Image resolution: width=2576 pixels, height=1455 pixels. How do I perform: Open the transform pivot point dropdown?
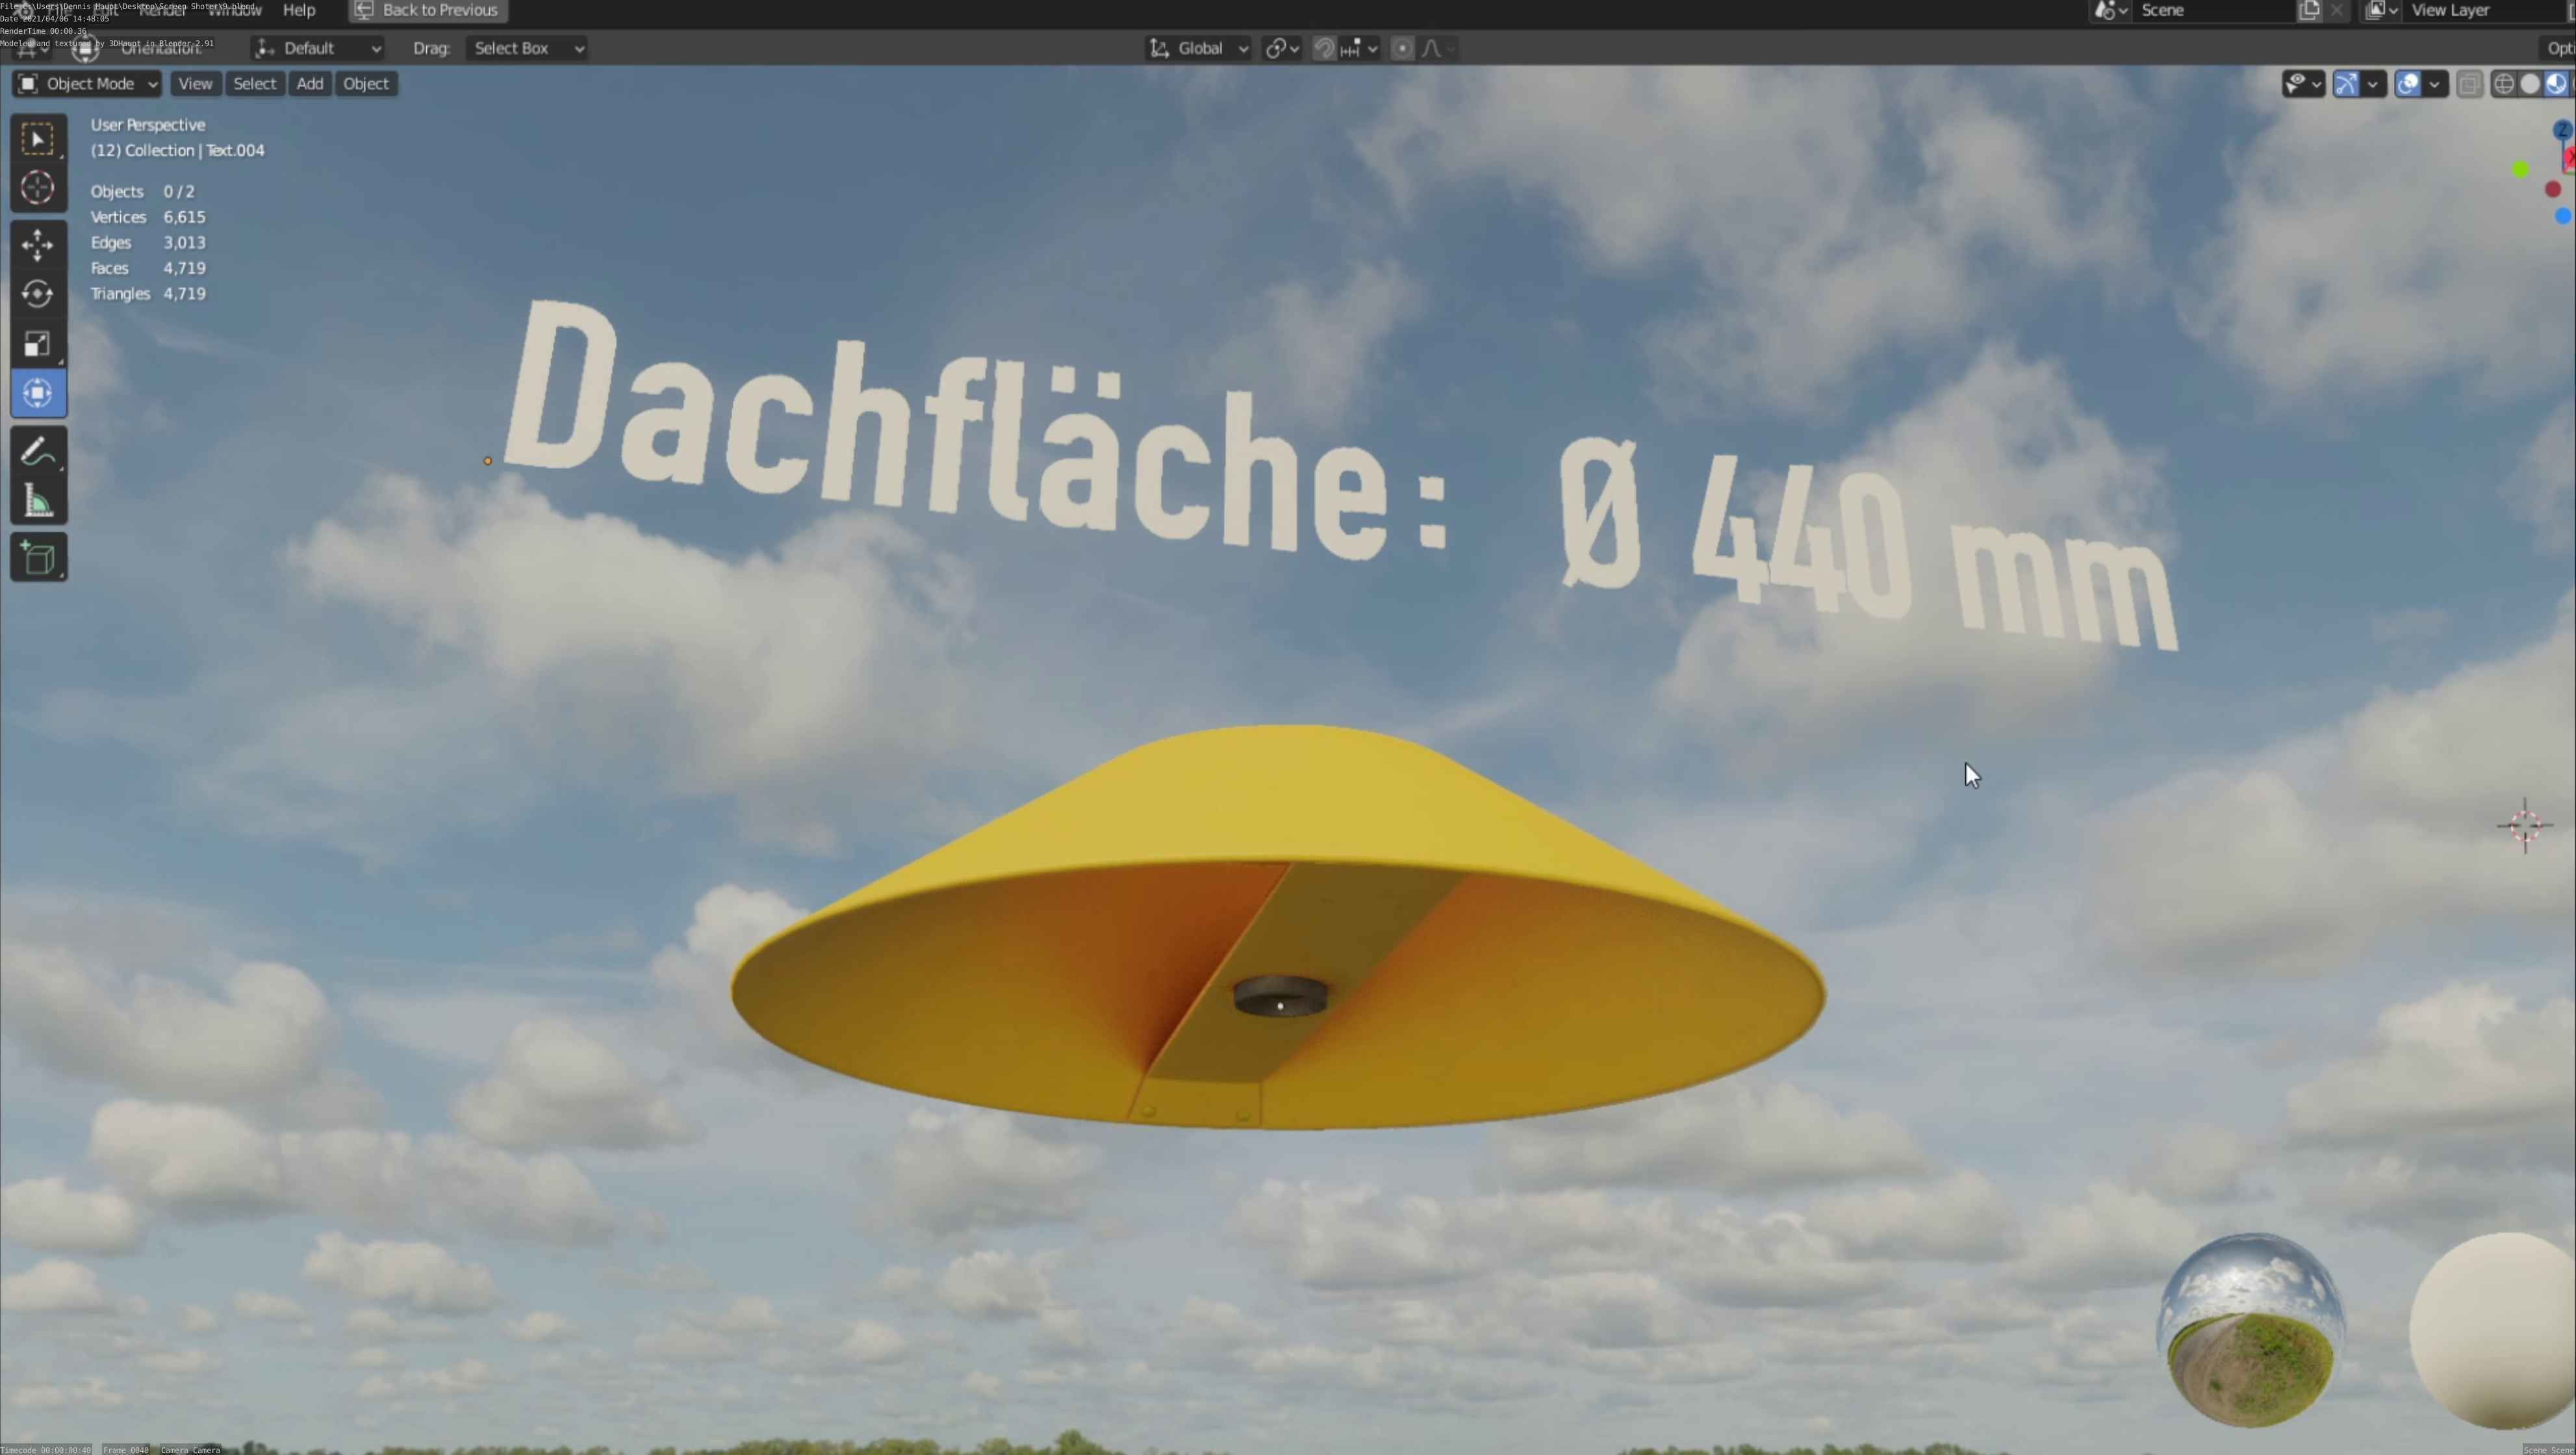(1282, 49)
